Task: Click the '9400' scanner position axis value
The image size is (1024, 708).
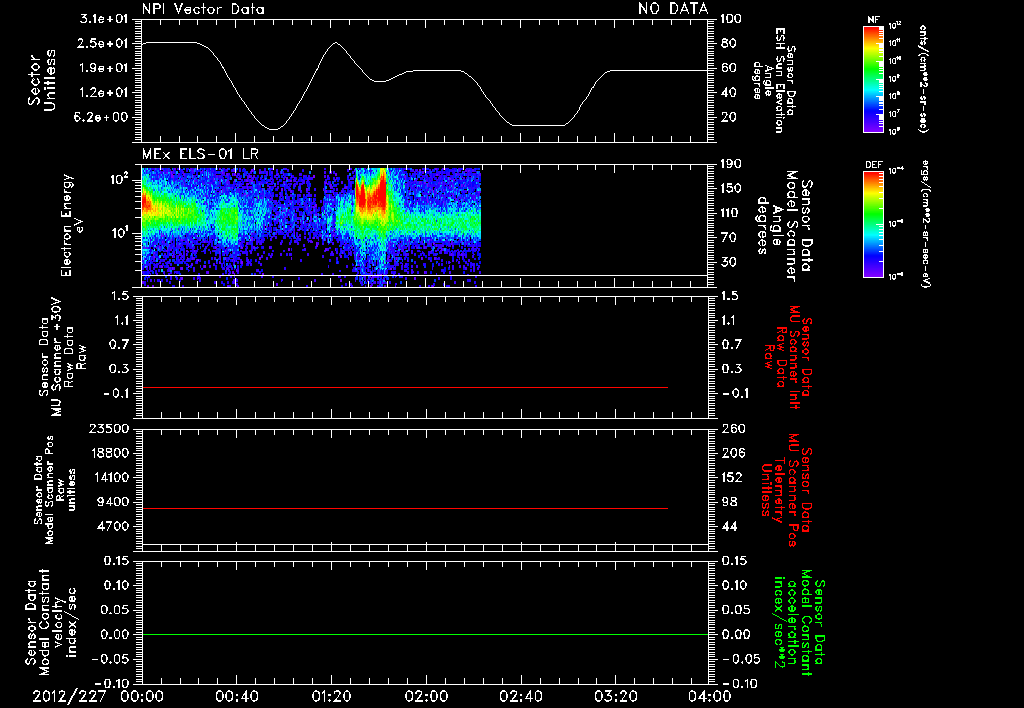Action: click(112, 502)
